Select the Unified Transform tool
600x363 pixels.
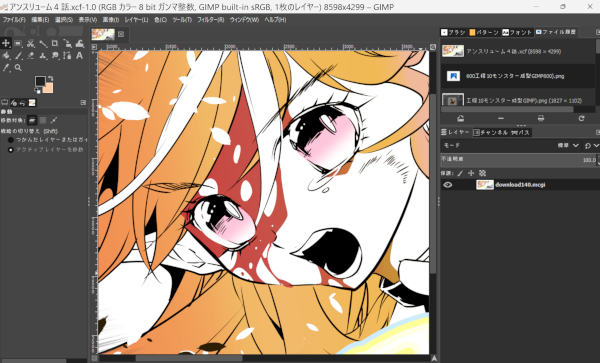tap(67, 43)
